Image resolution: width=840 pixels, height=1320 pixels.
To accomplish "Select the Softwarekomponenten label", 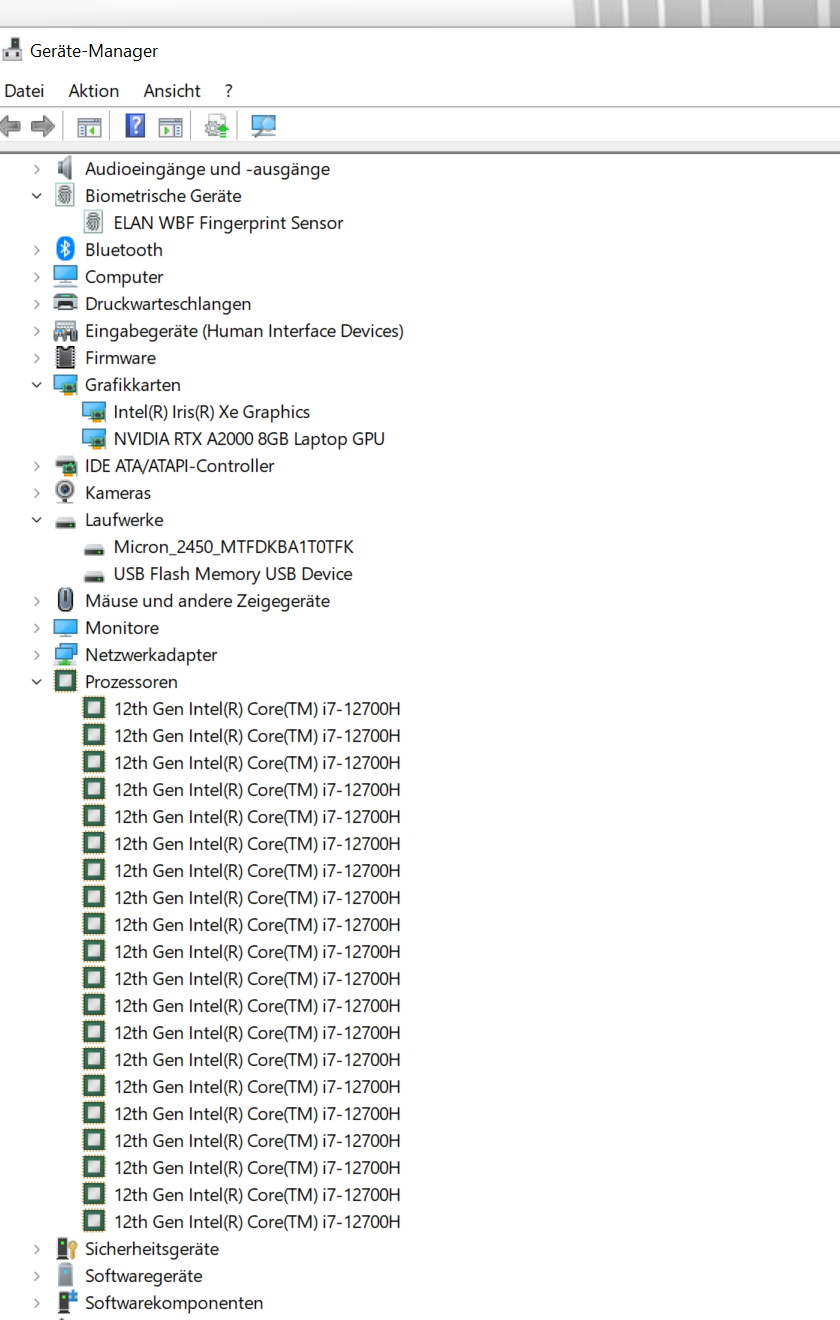I will [174, 1303].
